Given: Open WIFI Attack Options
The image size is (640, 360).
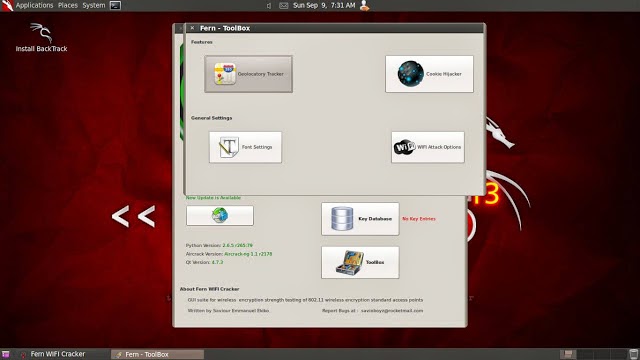Looking at the screenshot, I should (x=428, y=147).
